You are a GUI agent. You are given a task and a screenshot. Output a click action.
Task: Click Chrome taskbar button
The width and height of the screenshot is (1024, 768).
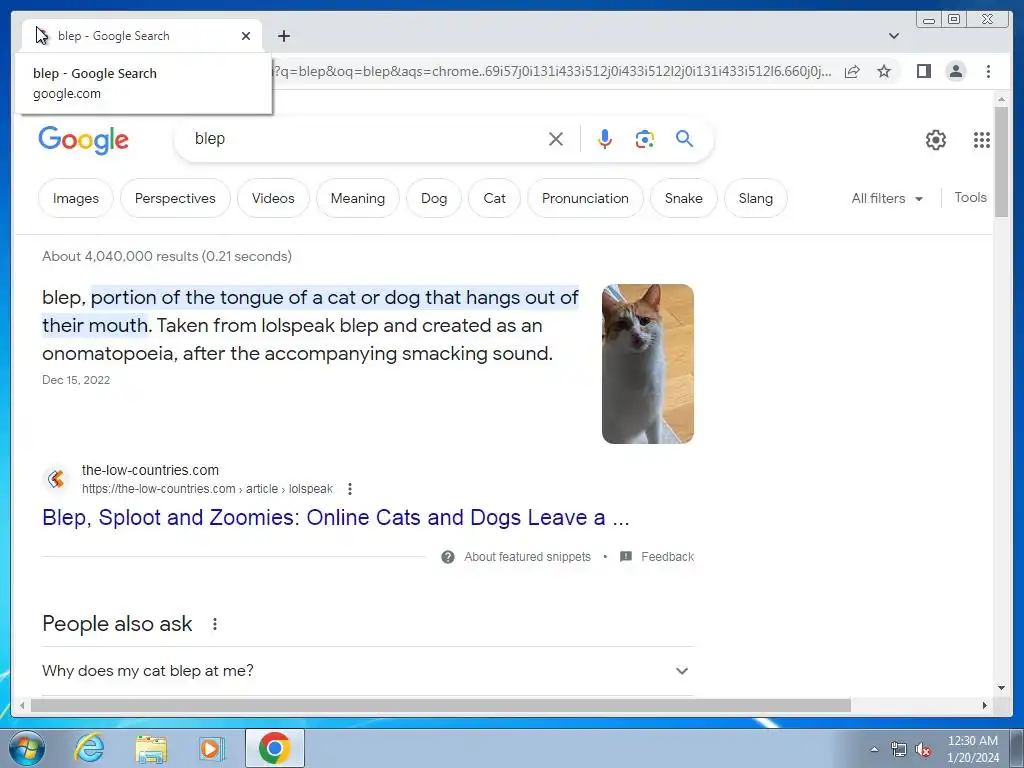pyautogui.click(x=275, y=748)
